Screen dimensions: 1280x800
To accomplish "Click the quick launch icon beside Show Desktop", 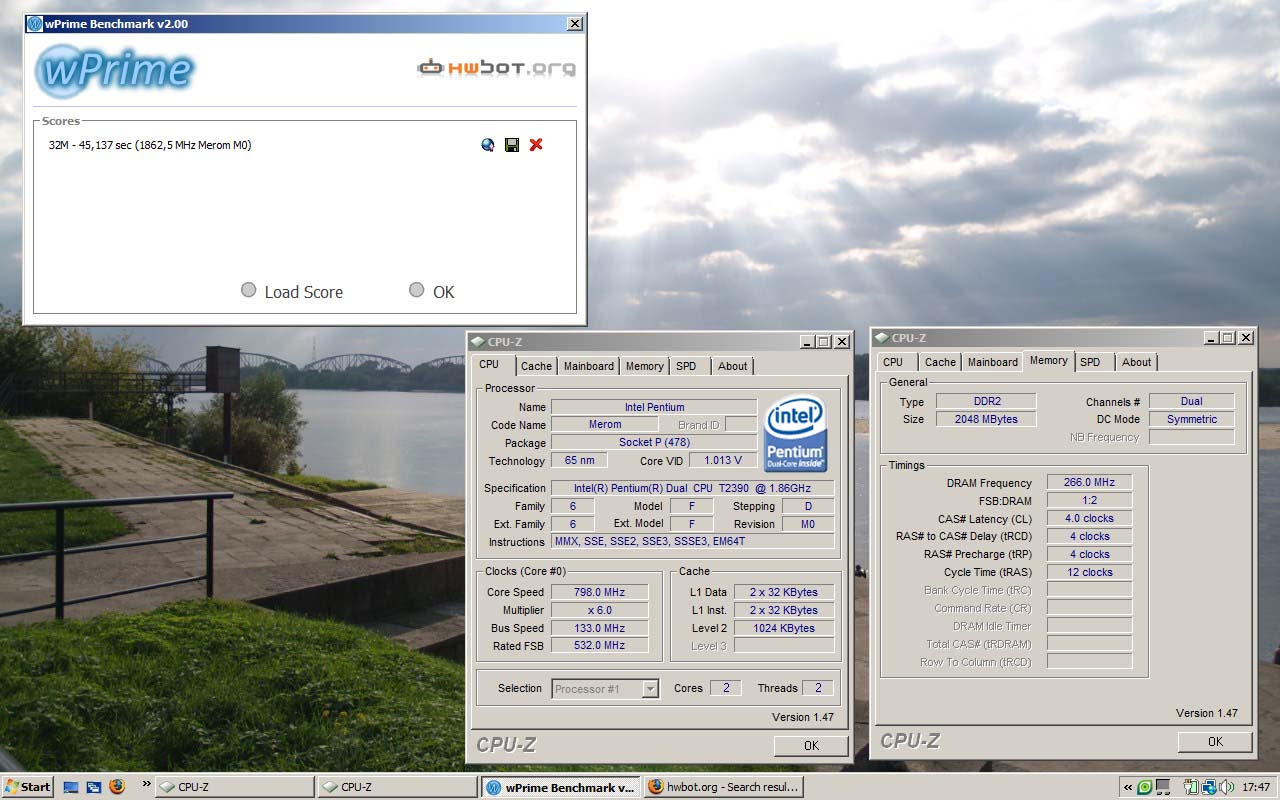I will [x=94, y=787].
